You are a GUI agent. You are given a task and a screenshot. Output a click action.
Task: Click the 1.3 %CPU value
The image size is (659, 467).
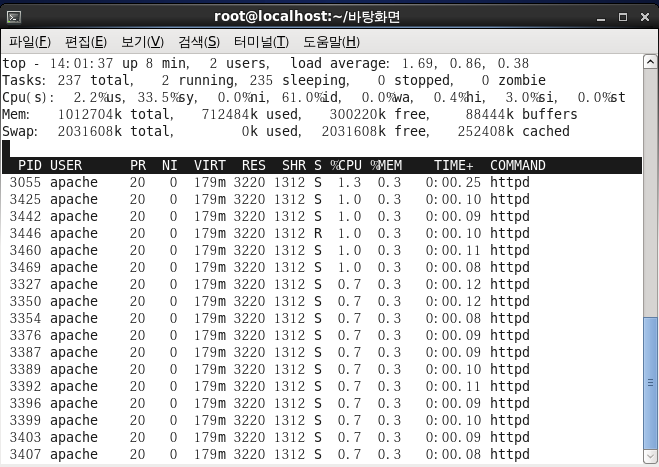click(350, 182)
